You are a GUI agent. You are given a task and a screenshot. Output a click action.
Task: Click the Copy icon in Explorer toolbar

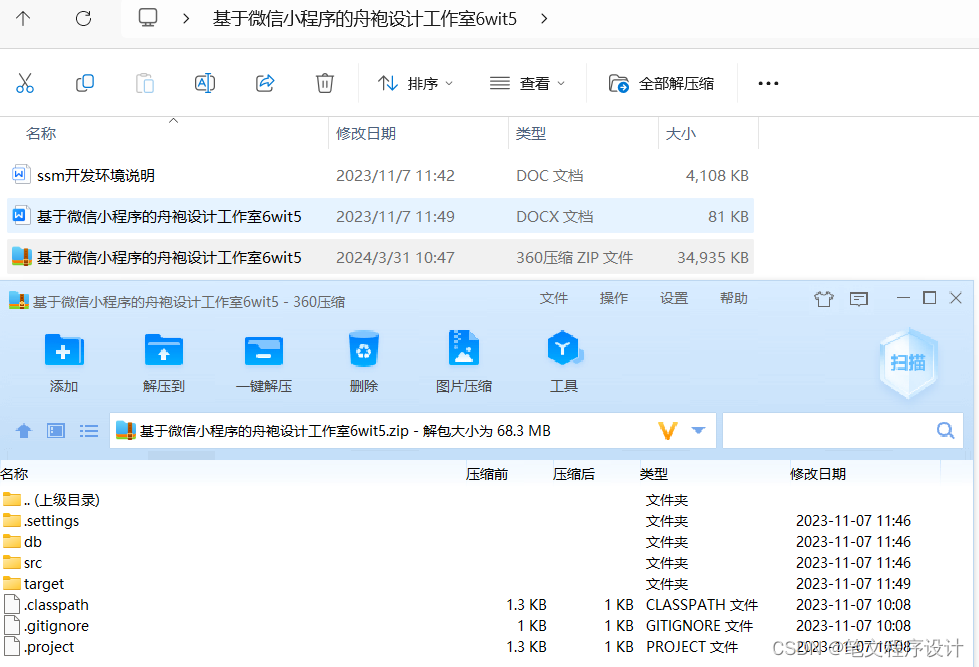click(x=84, y=83)
